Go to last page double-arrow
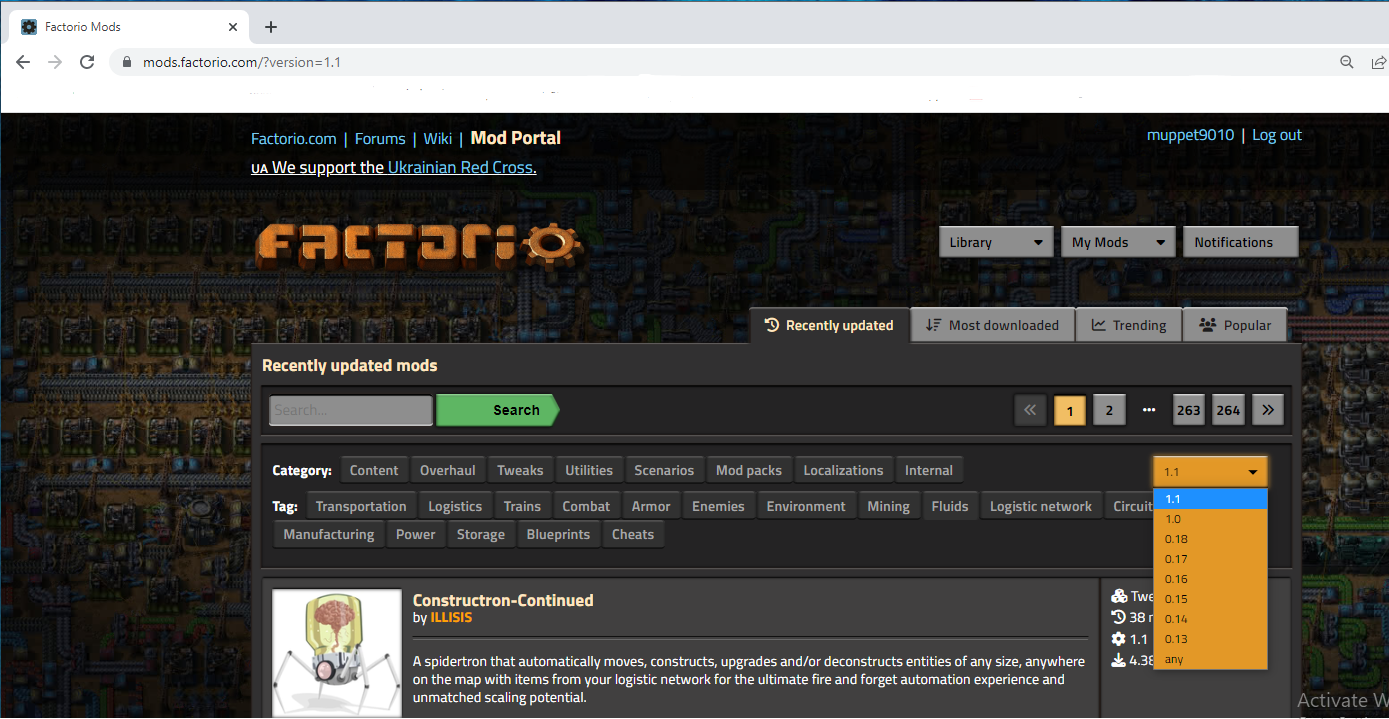 pyautogui.click(x=1268, y=410)
